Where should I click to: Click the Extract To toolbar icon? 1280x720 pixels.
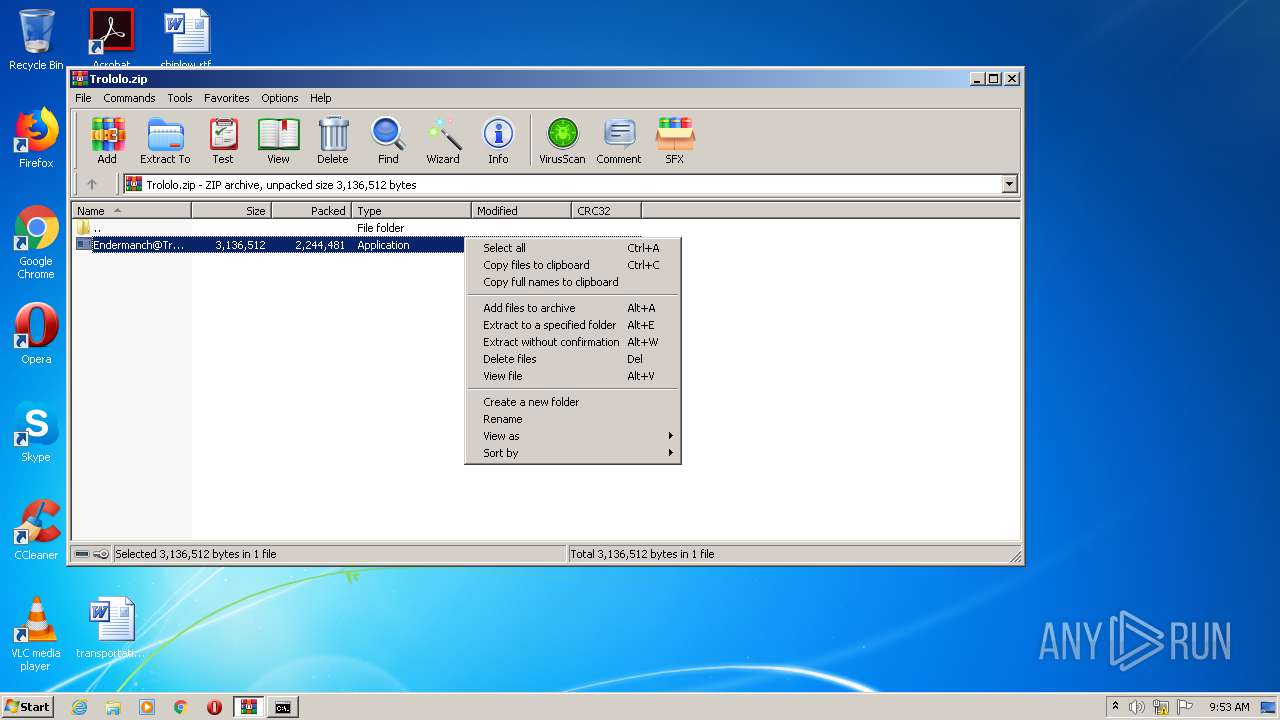coord(165,141)
